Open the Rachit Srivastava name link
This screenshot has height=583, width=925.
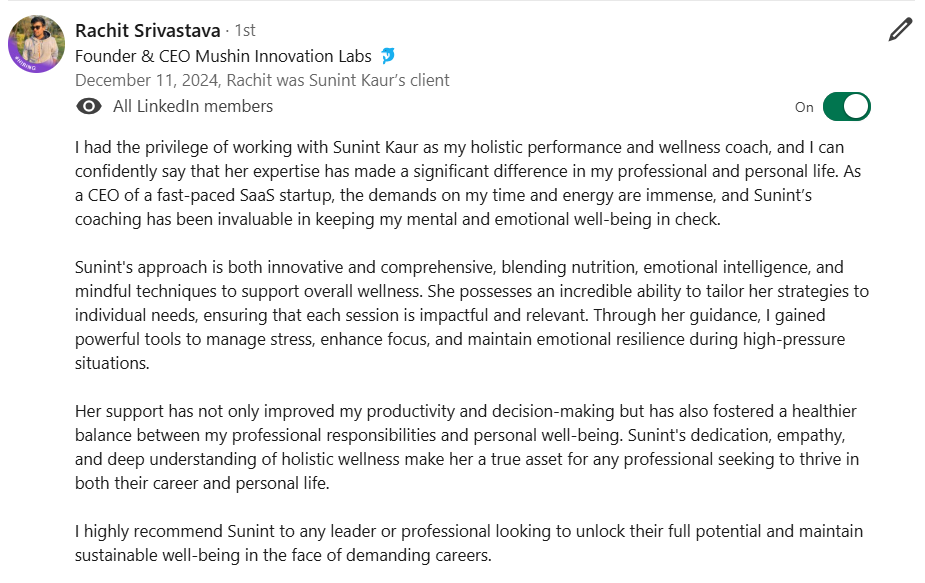click(x=147, y=30)
